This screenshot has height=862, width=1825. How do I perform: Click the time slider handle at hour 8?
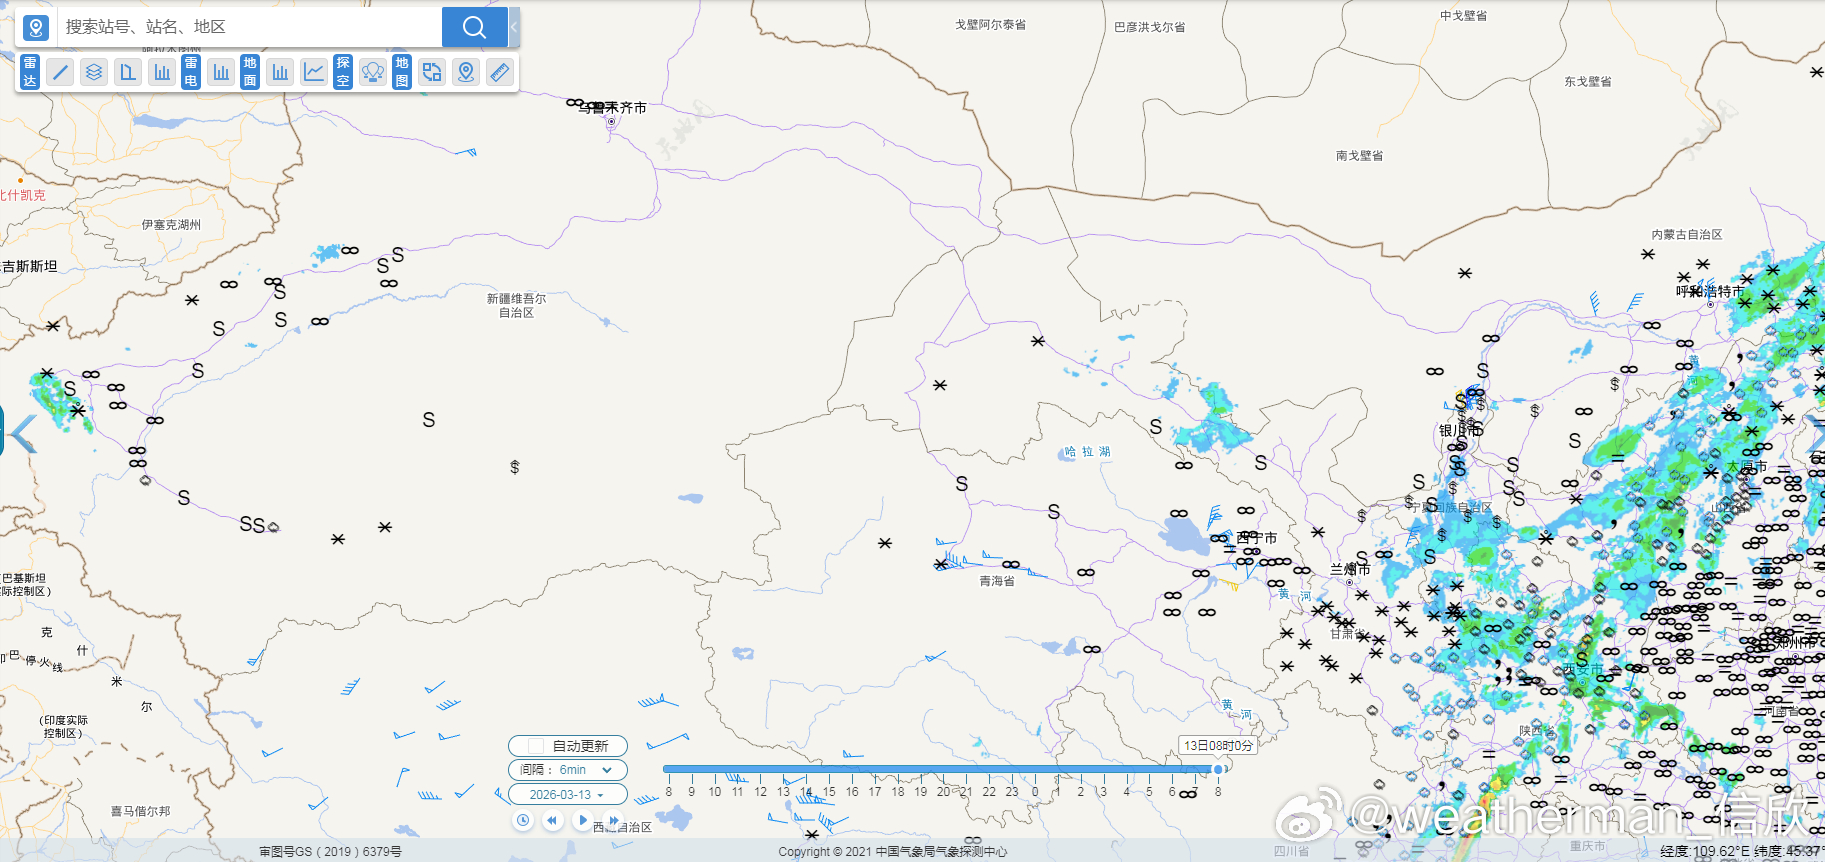pyautogui.click(x=1218, y=769)
